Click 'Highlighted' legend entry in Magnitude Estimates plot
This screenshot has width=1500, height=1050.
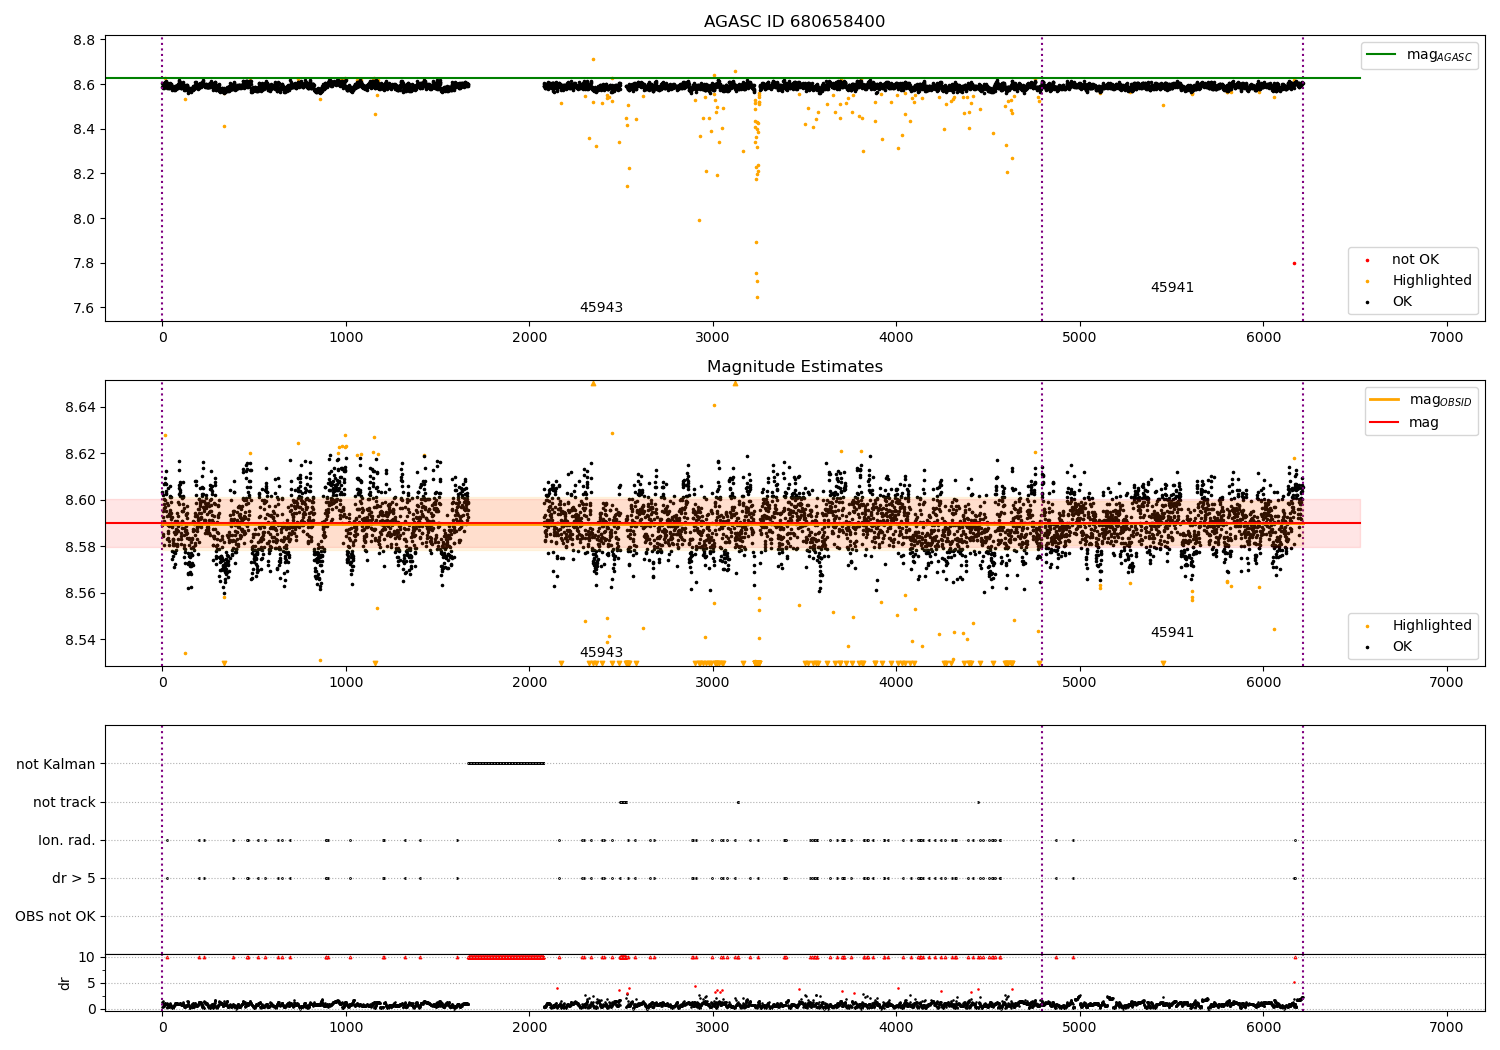[1432, 625]
